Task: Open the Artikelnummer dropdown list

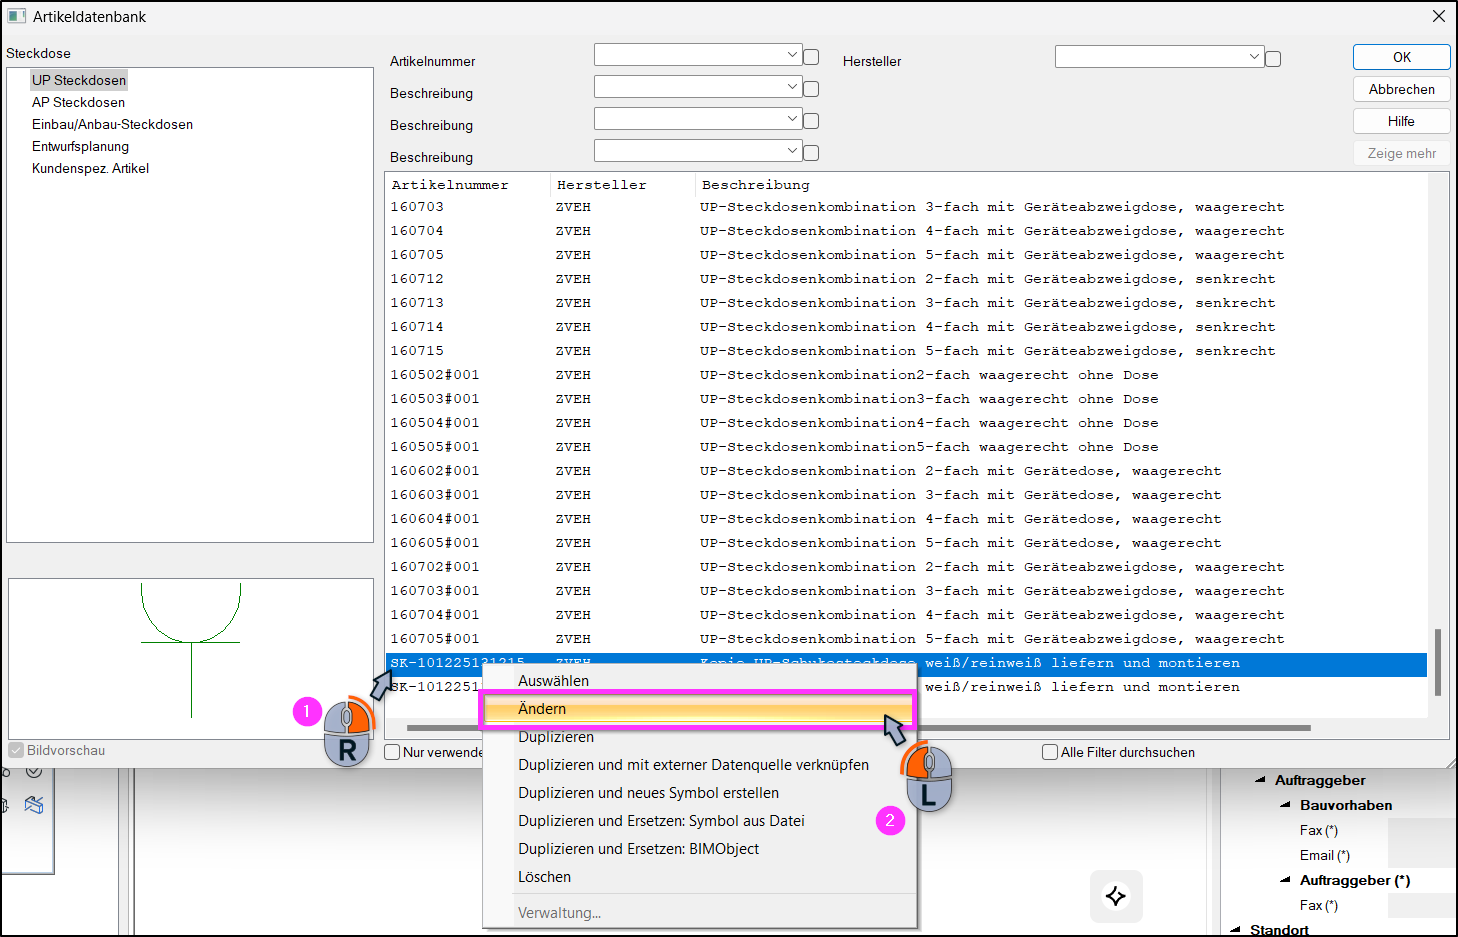Action: pyautogui.click(x=792, y=54)
